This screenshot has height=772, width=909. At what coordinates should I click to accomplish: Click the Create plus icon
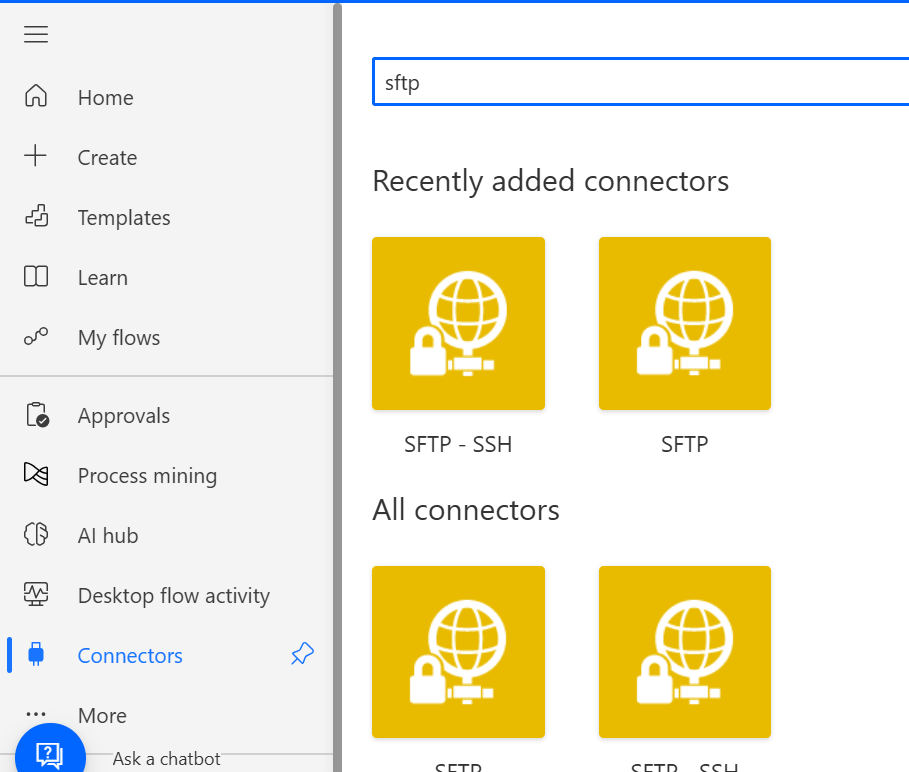click(35, 156)
